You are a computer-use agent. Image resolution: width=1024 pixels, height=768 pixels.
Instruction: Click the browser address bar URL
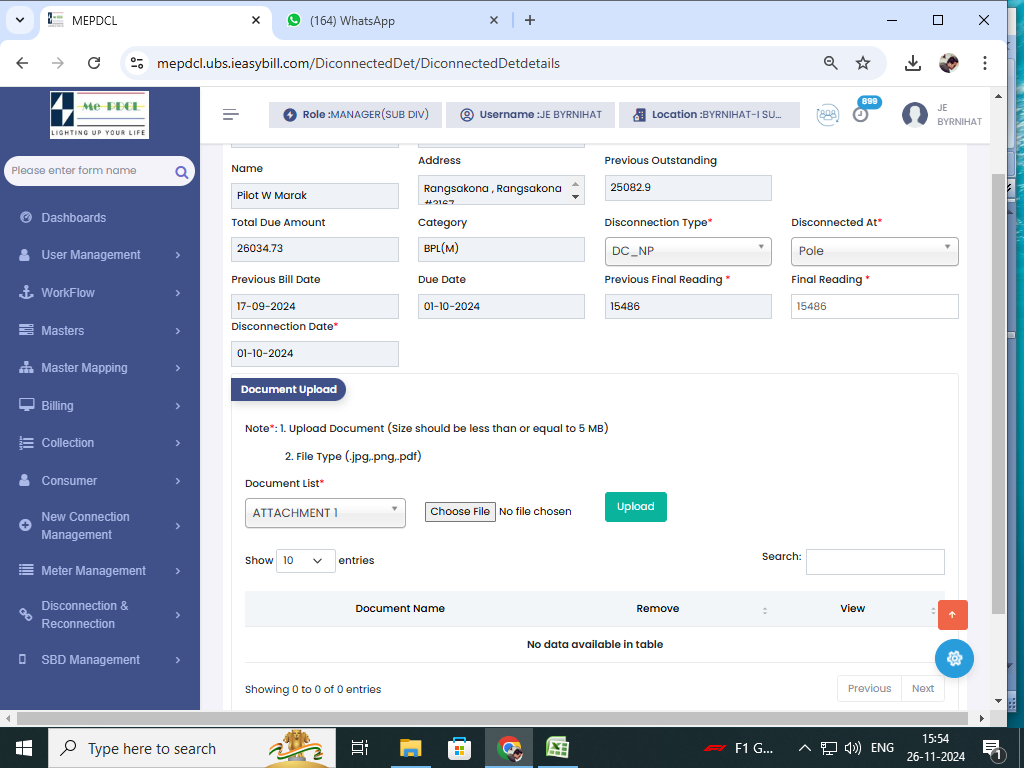(359, 63)
